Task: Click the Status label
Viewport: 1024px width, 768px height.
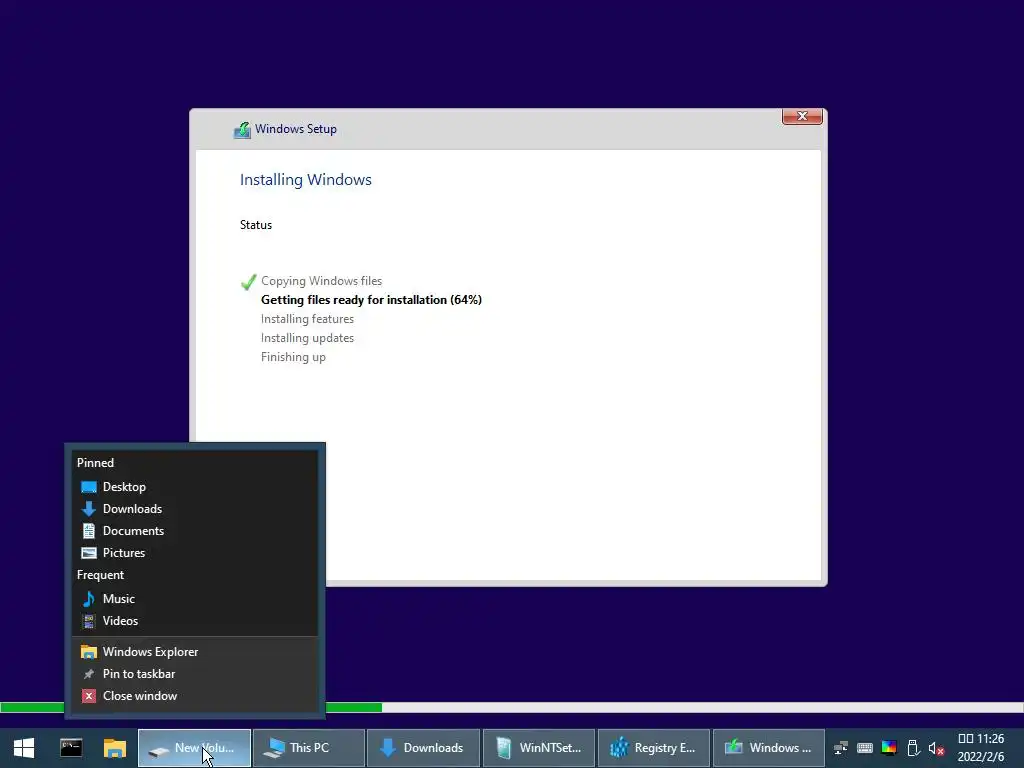Action: point(255,225)
